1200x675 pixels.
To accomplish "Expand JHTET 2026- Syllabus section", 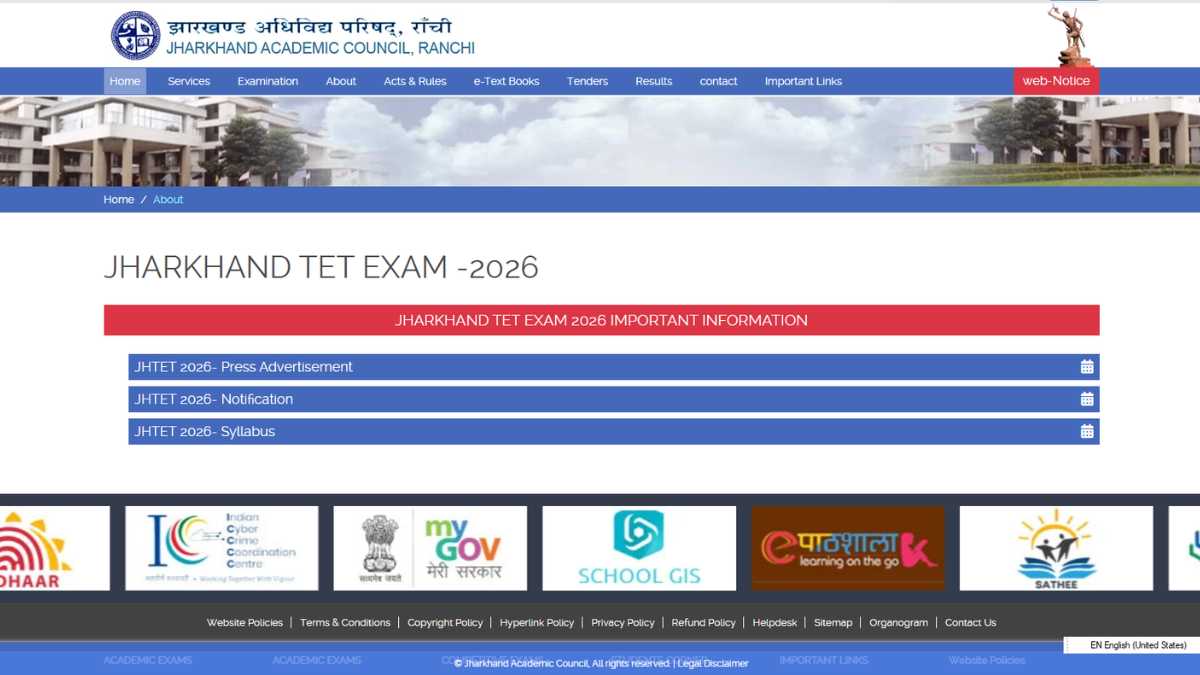I will tap(205, 432).
